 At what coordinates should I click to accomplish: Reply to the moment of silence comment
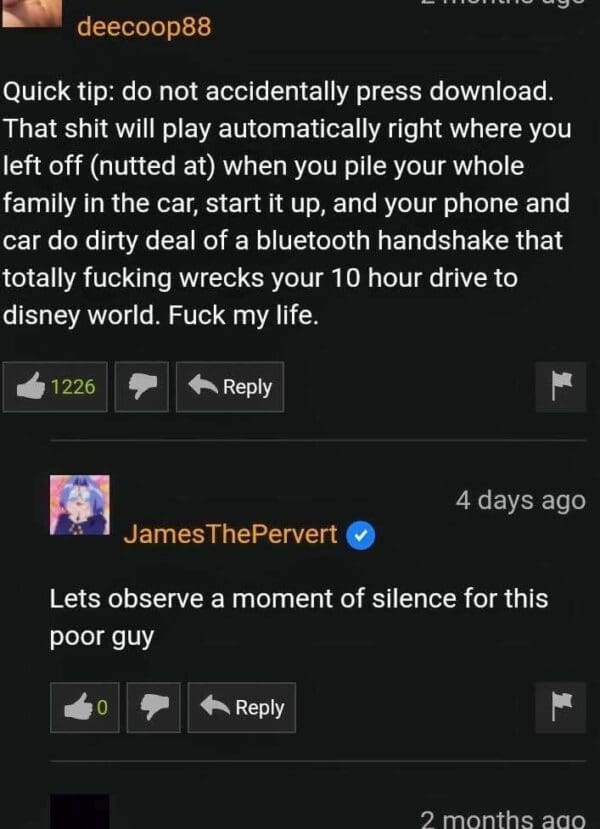pyautogui.click(x=242, y=707)
